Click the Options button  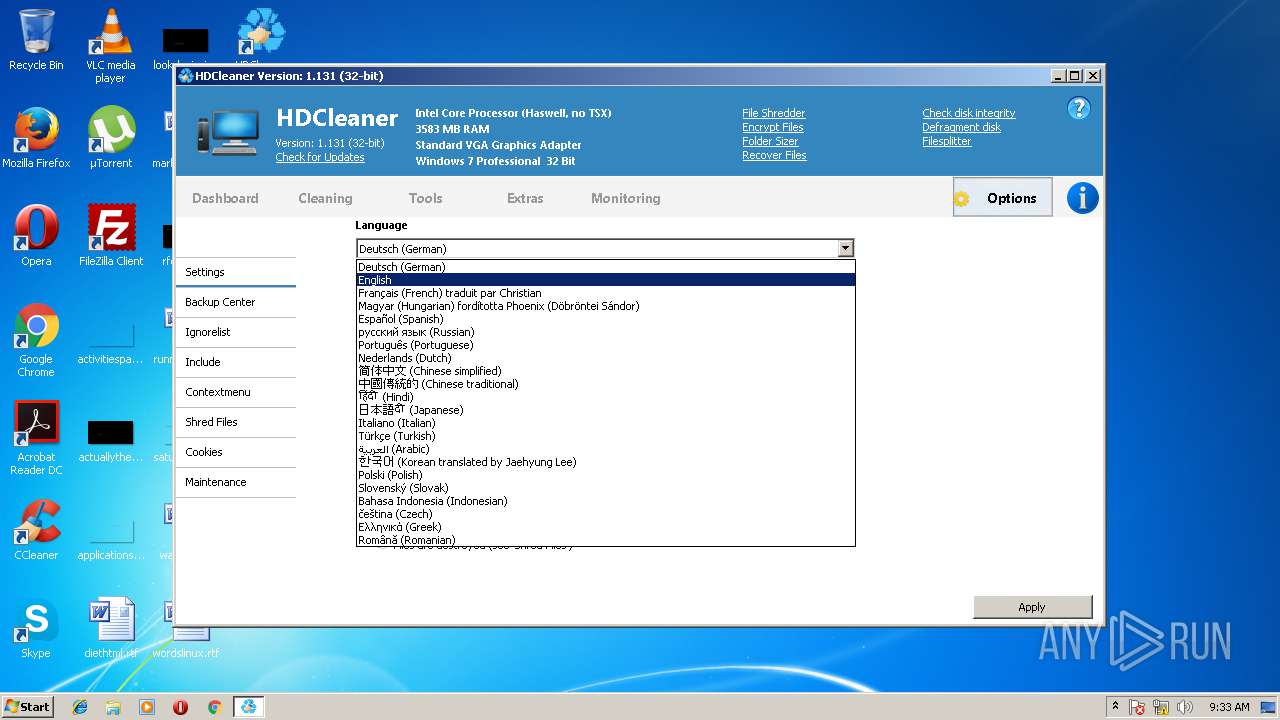1002,198
